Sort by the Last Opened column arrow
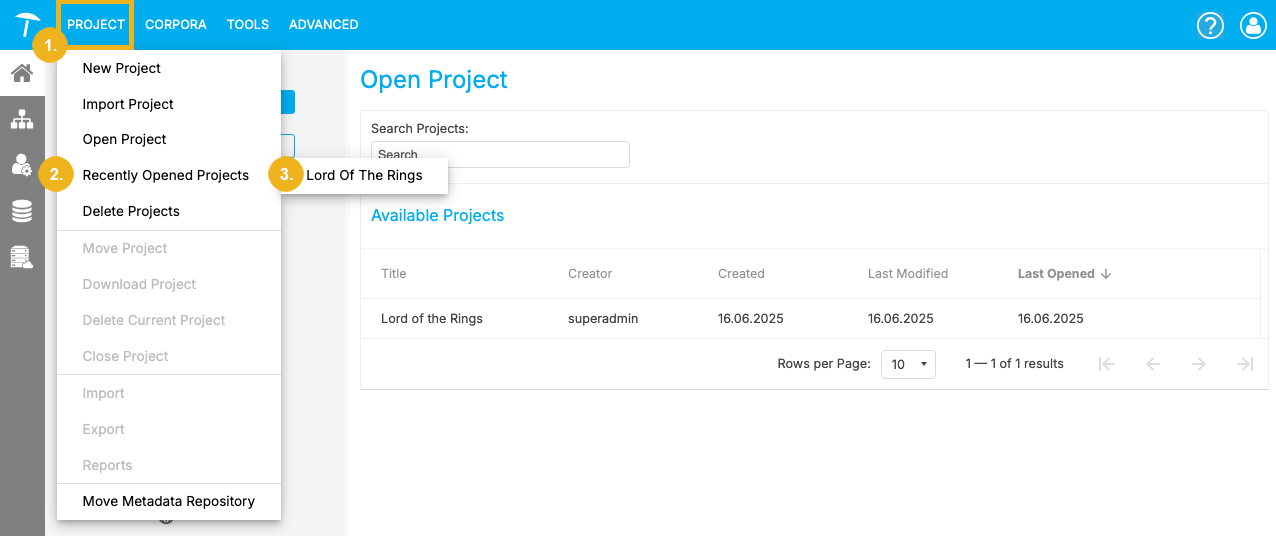Viewport: 1276px width, 536px height. 1106,274
